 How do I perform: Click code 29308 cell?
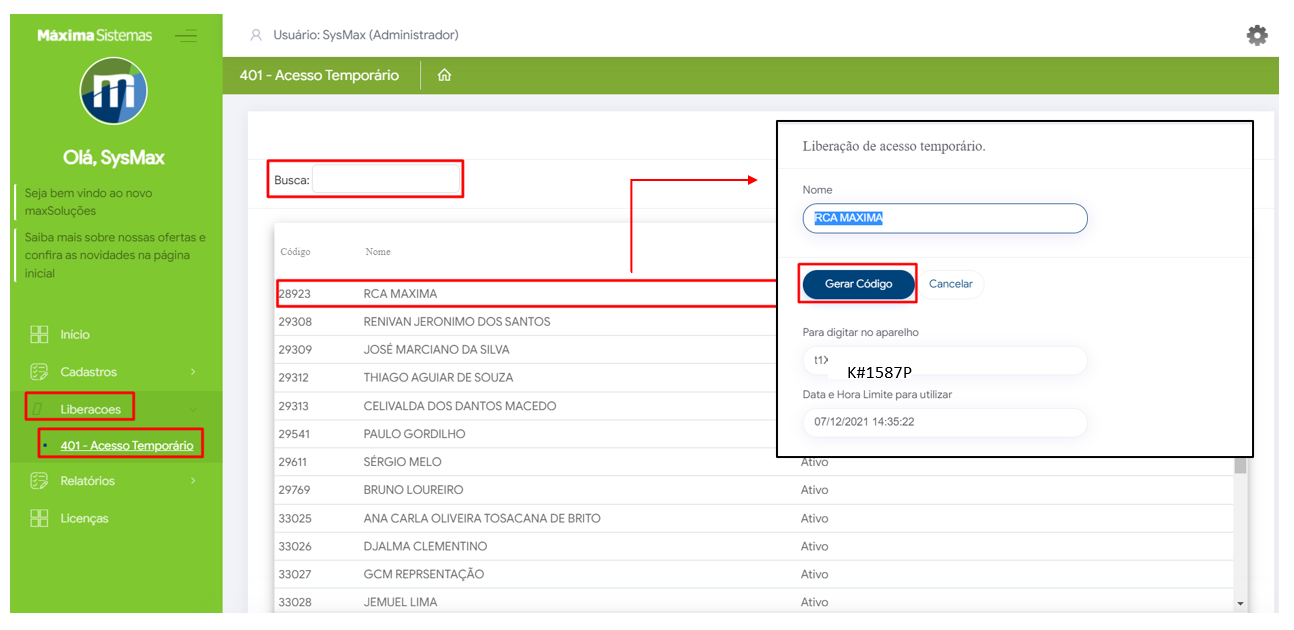tap(295, 322)
